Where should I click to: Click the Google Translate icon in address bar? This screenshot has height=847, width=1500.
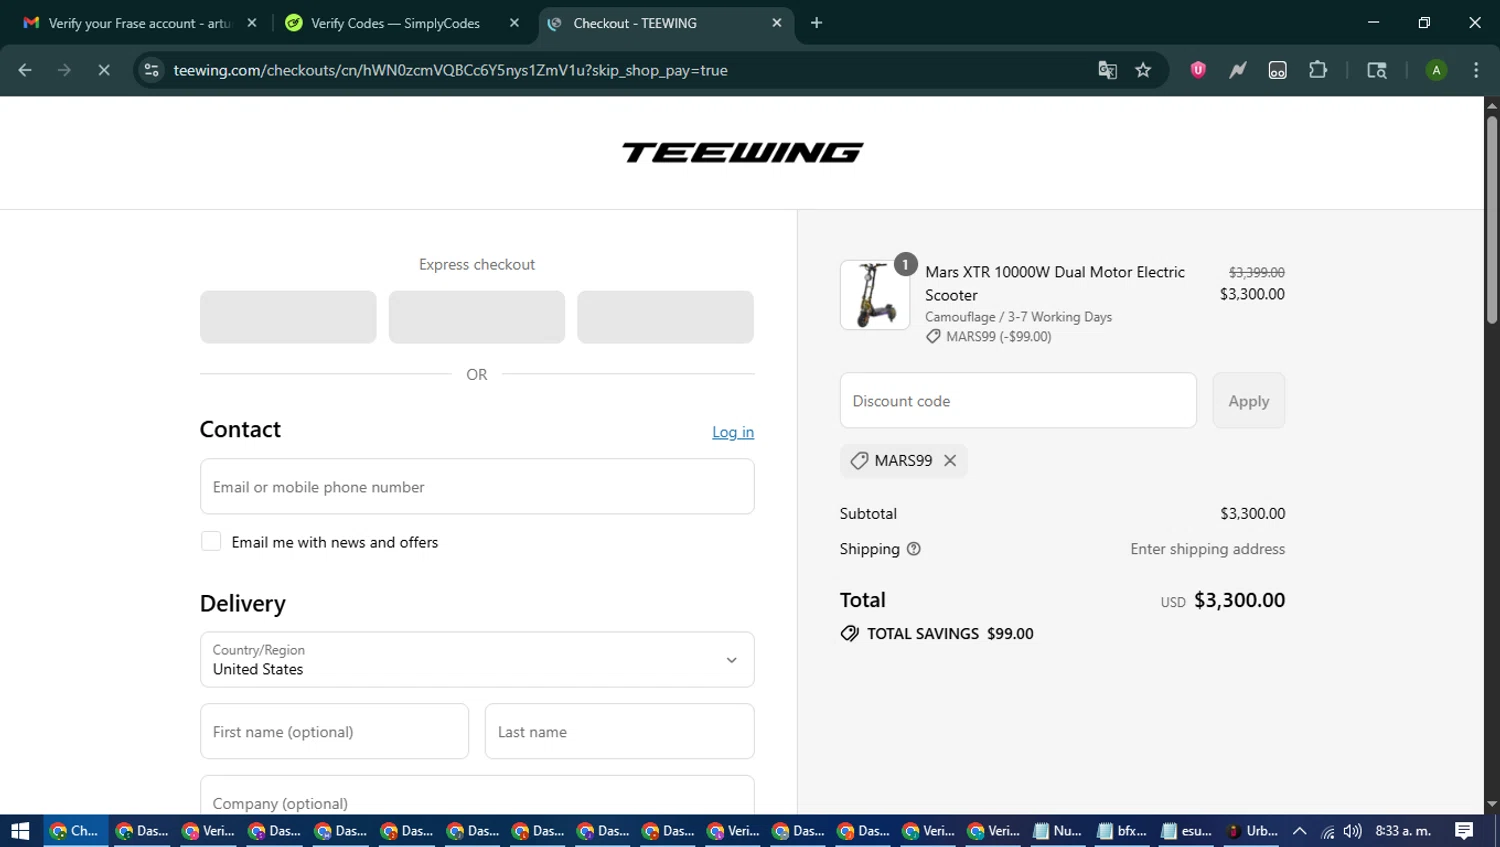tap(1107, 70)
